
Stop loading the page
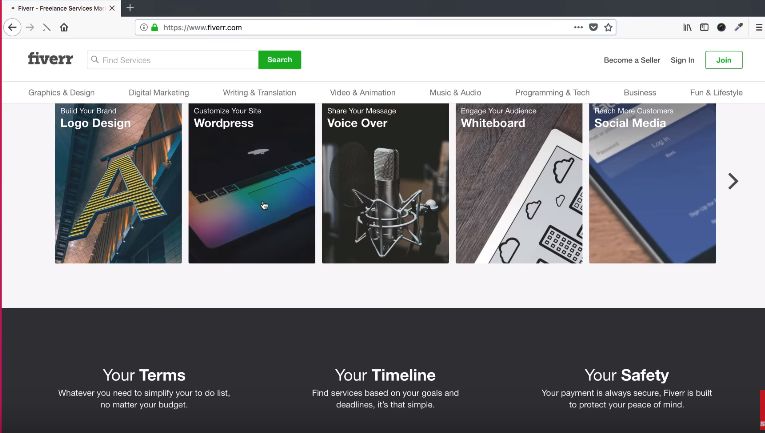point(46,28)
